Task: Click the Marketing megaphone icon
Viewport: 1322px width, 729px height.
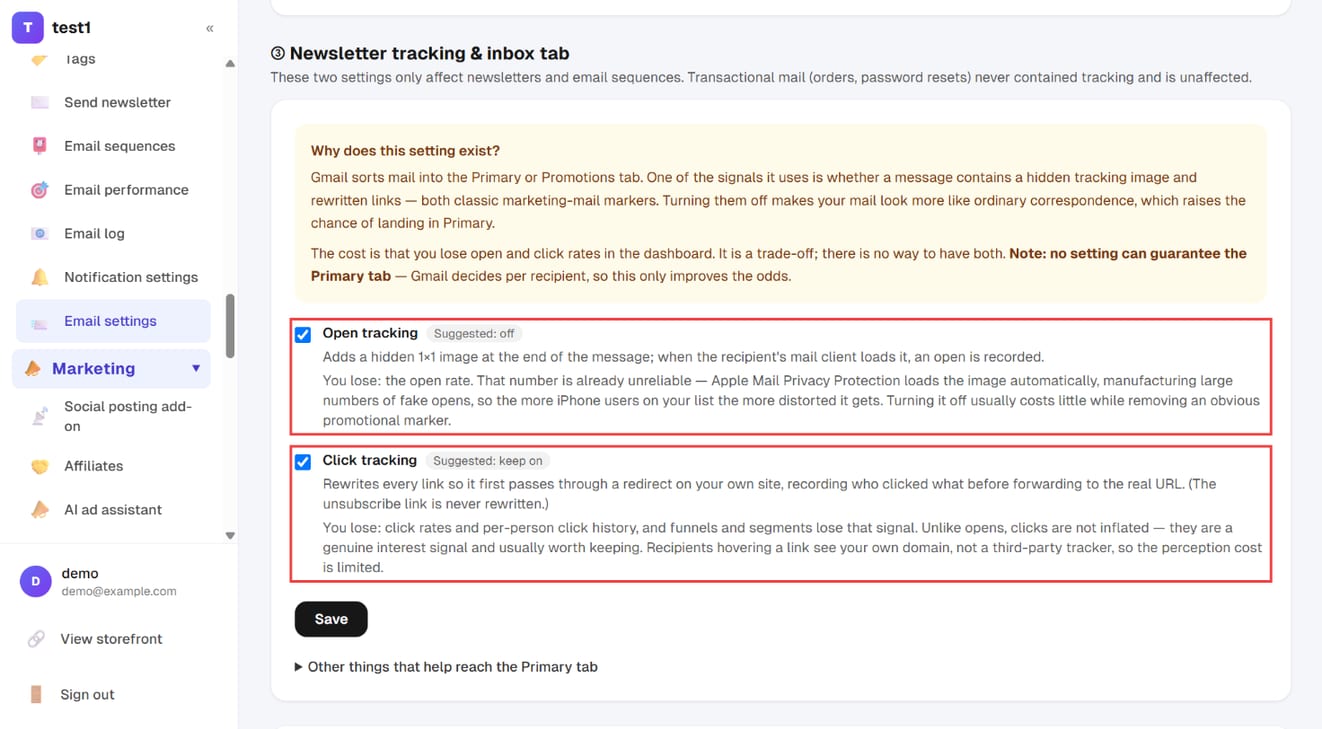Action: 33,368
